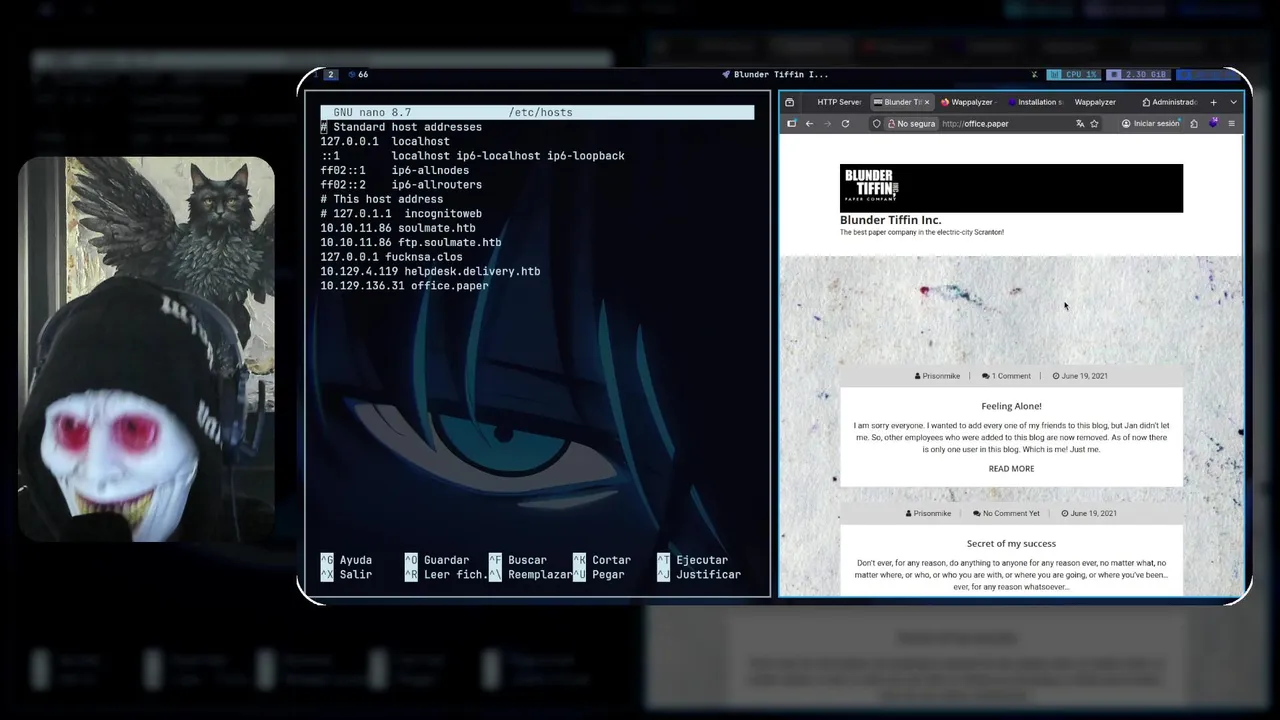Click the '10.129.136.31 office.paper' line in nano
The width and height of the screenshot is (1280, 720).
click(x=404, y=285)
